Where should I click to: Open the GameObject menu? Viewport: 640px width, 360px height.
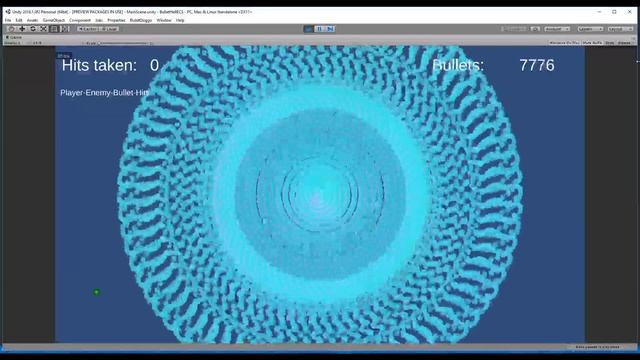click(53, 20)
